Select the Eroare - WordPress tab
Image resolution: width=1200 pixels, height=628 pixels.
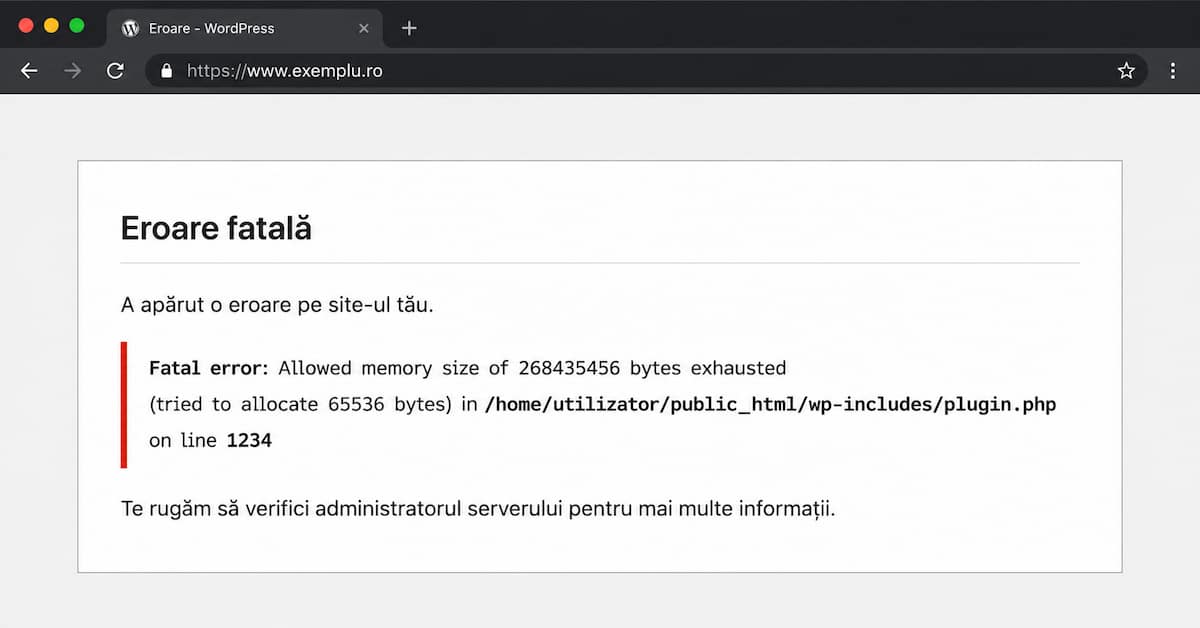(245, 29)
